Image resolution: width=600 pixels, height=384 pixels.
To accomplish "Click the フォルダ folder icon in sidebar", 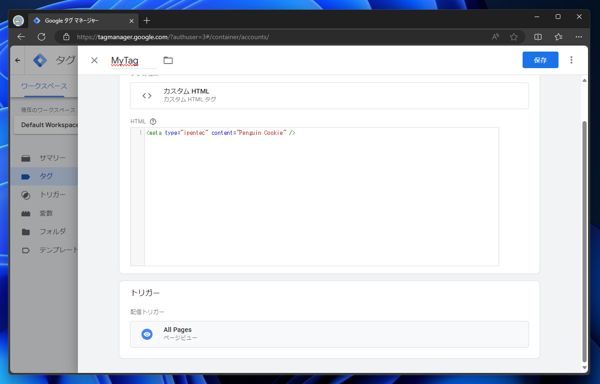I will [x=26, y=232].
